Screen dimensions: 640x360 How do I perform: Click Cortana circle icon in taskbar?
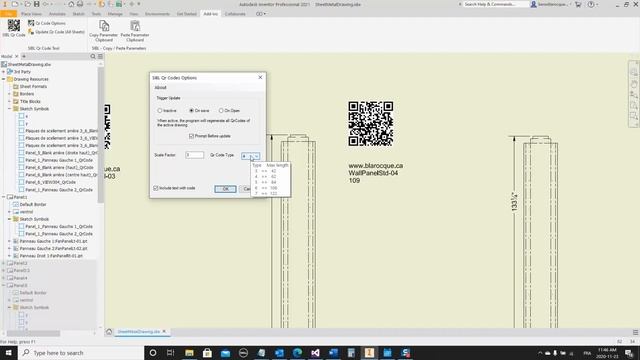click(153, 353)
